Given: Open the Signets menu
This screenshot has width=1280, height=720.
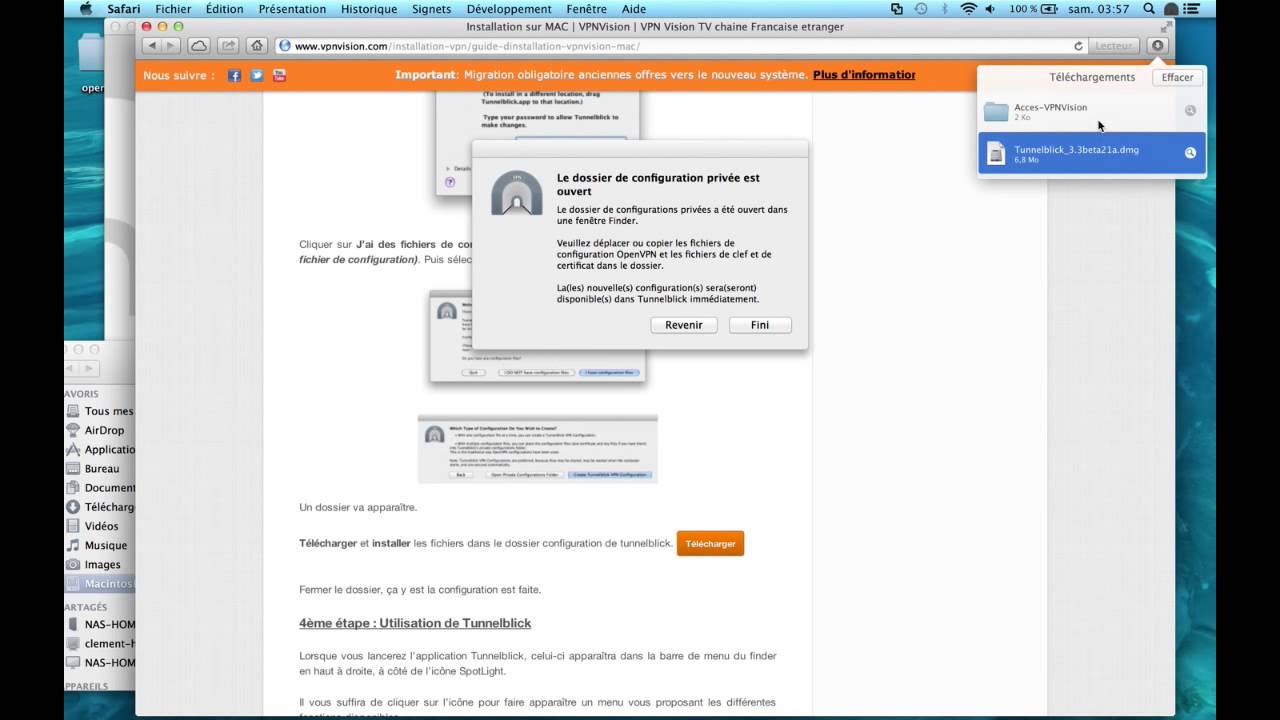Looking at the screenshot, I should coord(431,9).
